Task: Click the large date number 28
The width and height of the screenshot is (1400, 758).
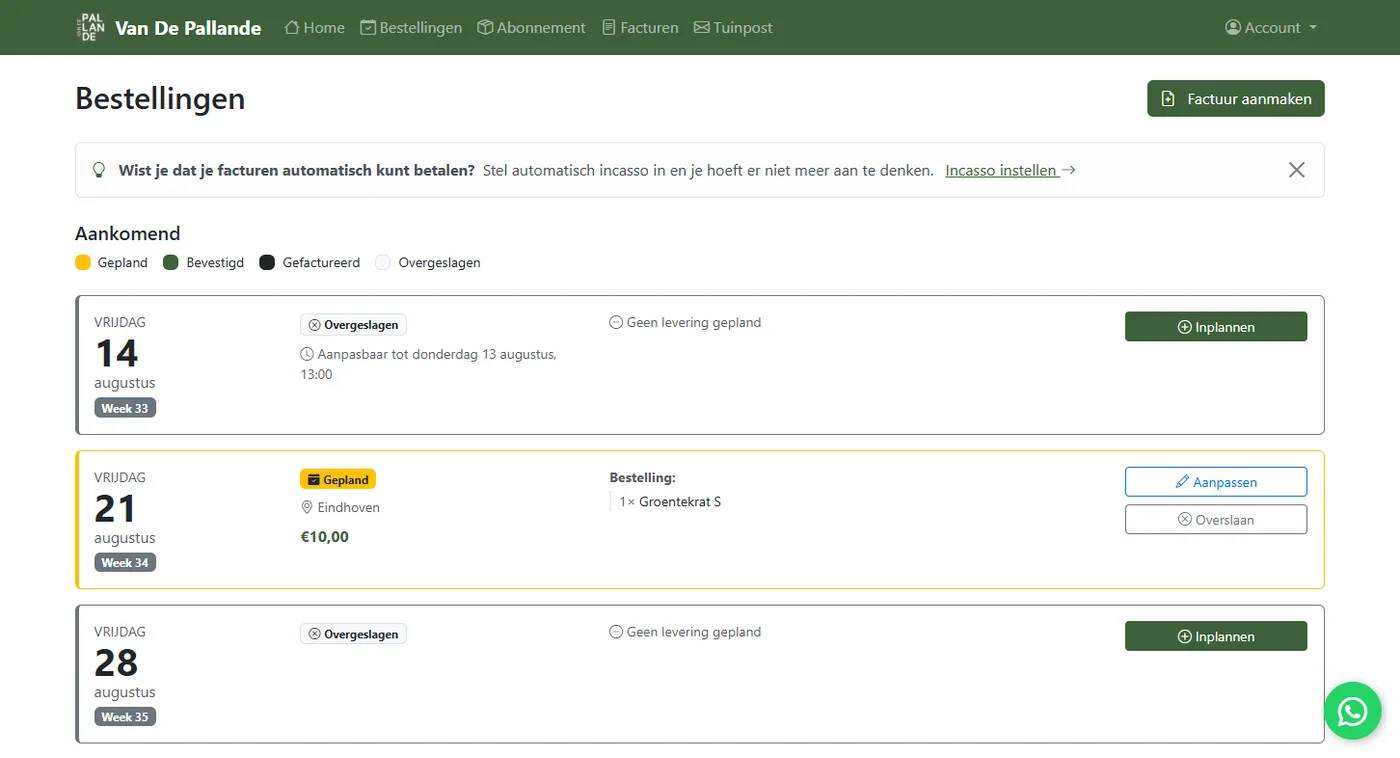Action: tap(116, 663)
